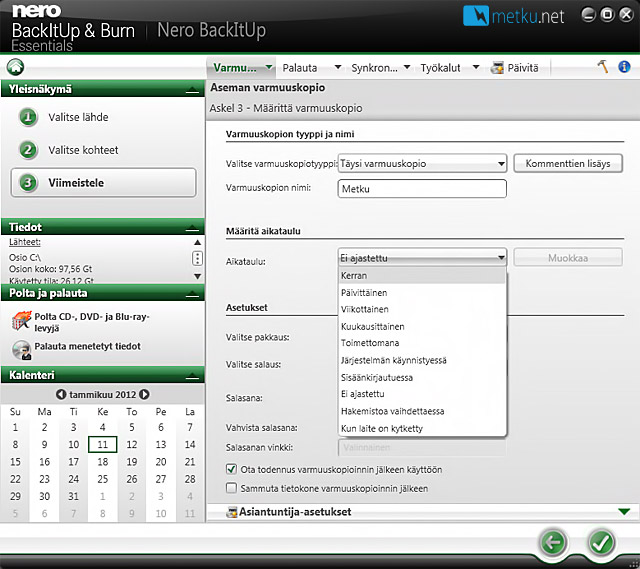Expand Synkron... menu arrow
This screenshot has height=569, width=640.
407,67
